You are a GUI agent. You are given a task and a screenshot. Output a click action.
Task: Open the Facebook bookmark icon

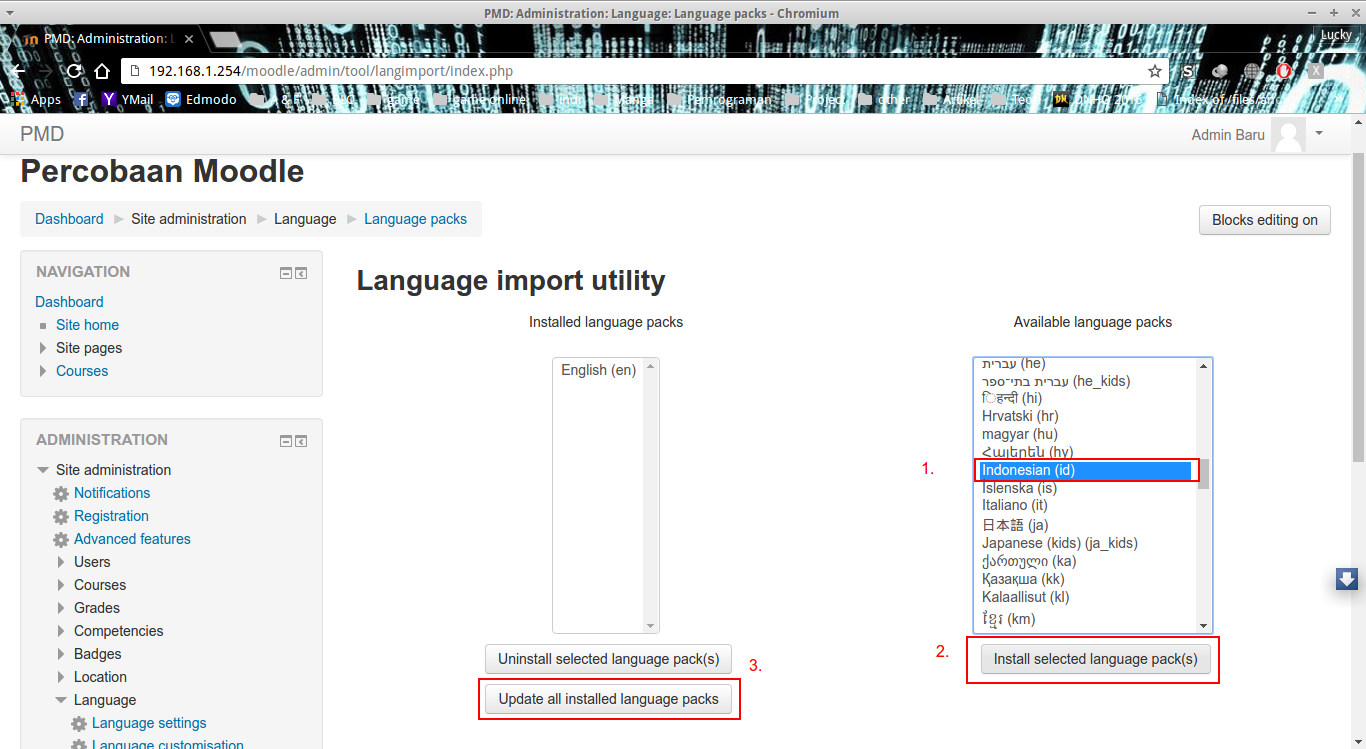82,99
